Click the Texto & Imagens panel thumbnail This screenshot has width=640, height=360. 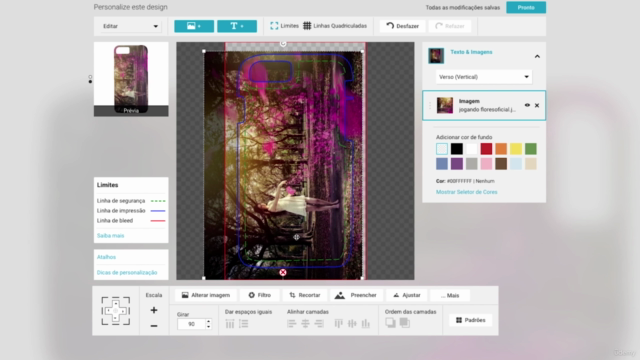[436, 56]
